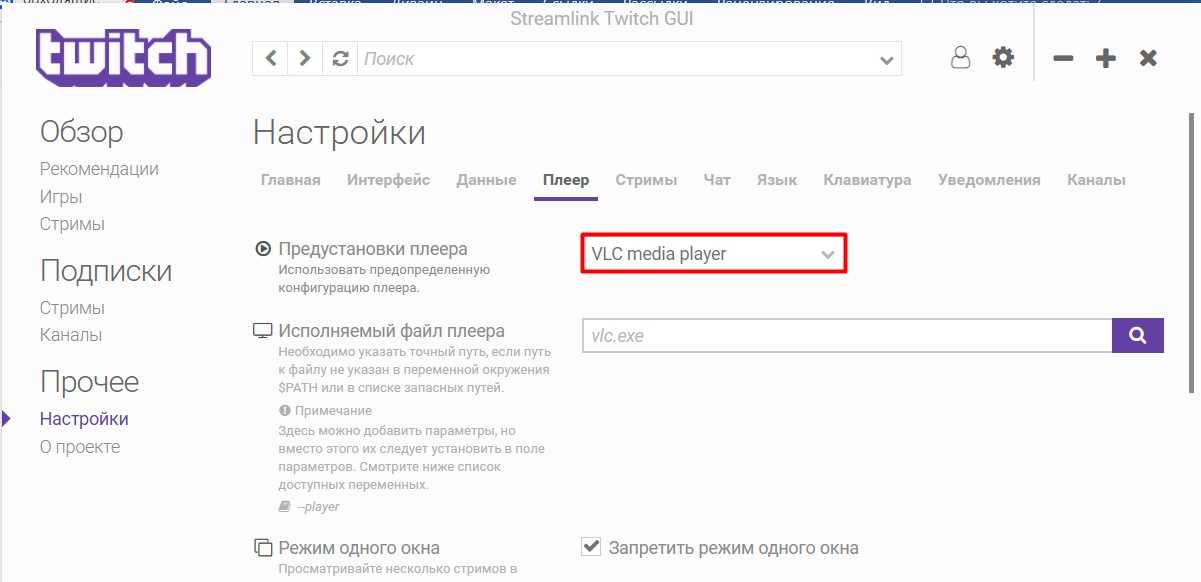This screenshot has height=582, width=1201.
Task: Click the Исполняемый файл плеера label
Action: pyautogui.click(x=392, y=330)
